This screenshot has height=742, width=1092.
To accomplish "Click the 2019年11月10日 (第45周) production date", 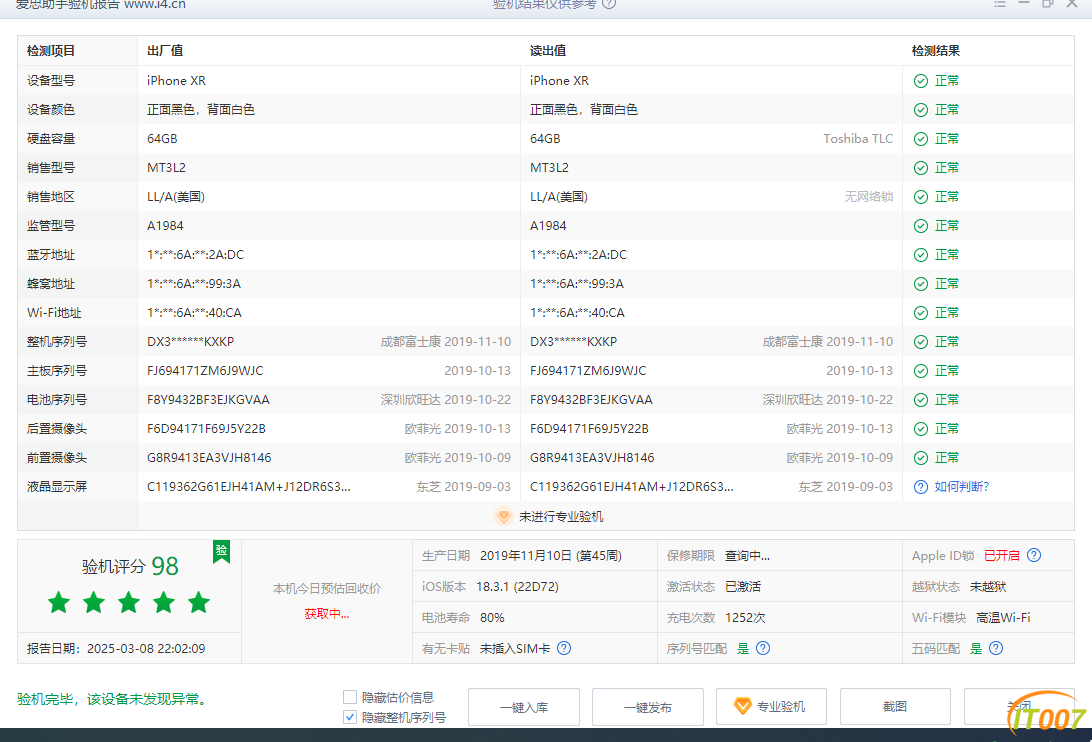I will 551,556.
